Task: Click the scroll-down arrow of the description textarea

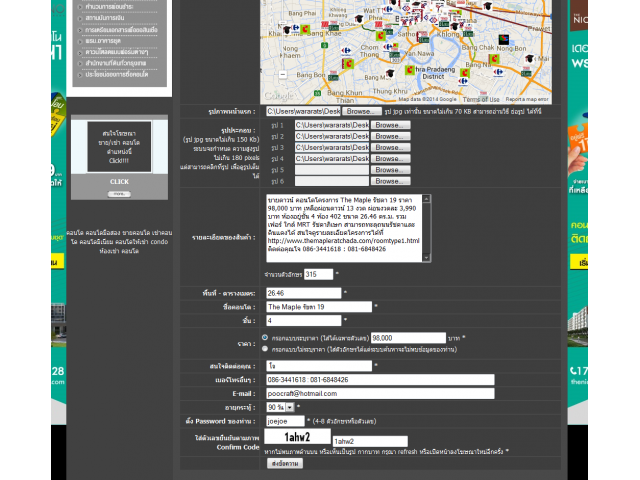Action: pos(424,259)
